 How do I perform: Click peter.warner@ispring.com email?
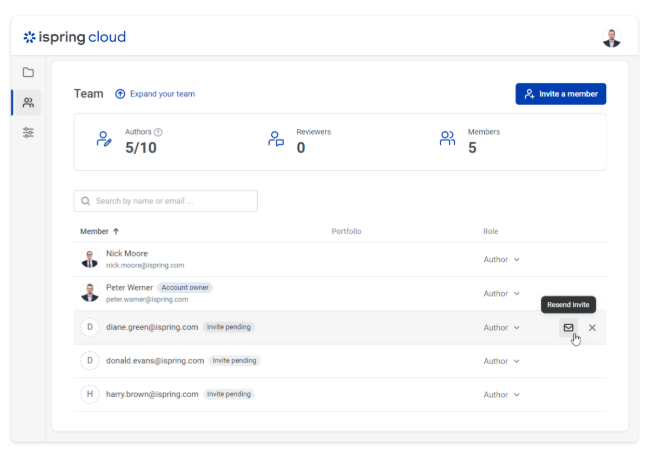point(147,299)
